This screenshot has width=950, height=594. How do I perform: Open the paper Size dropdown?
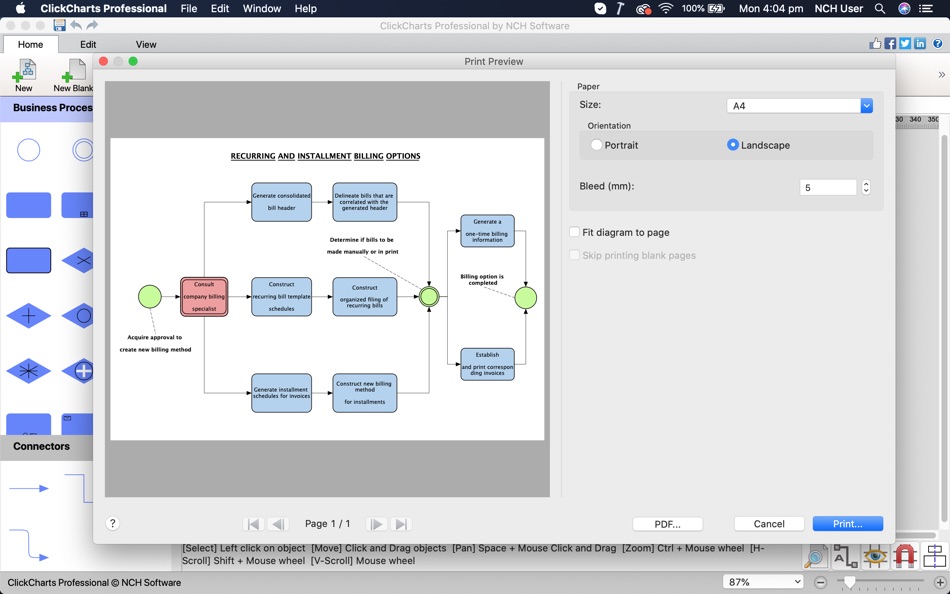pos(800,105)
